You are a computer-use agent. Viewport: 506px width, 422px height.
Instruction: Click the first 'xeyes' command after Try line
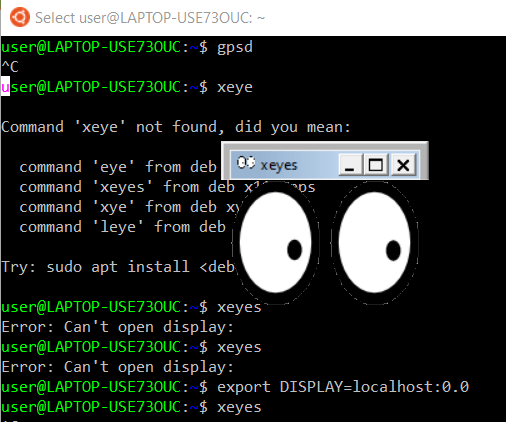coord(239,308)
